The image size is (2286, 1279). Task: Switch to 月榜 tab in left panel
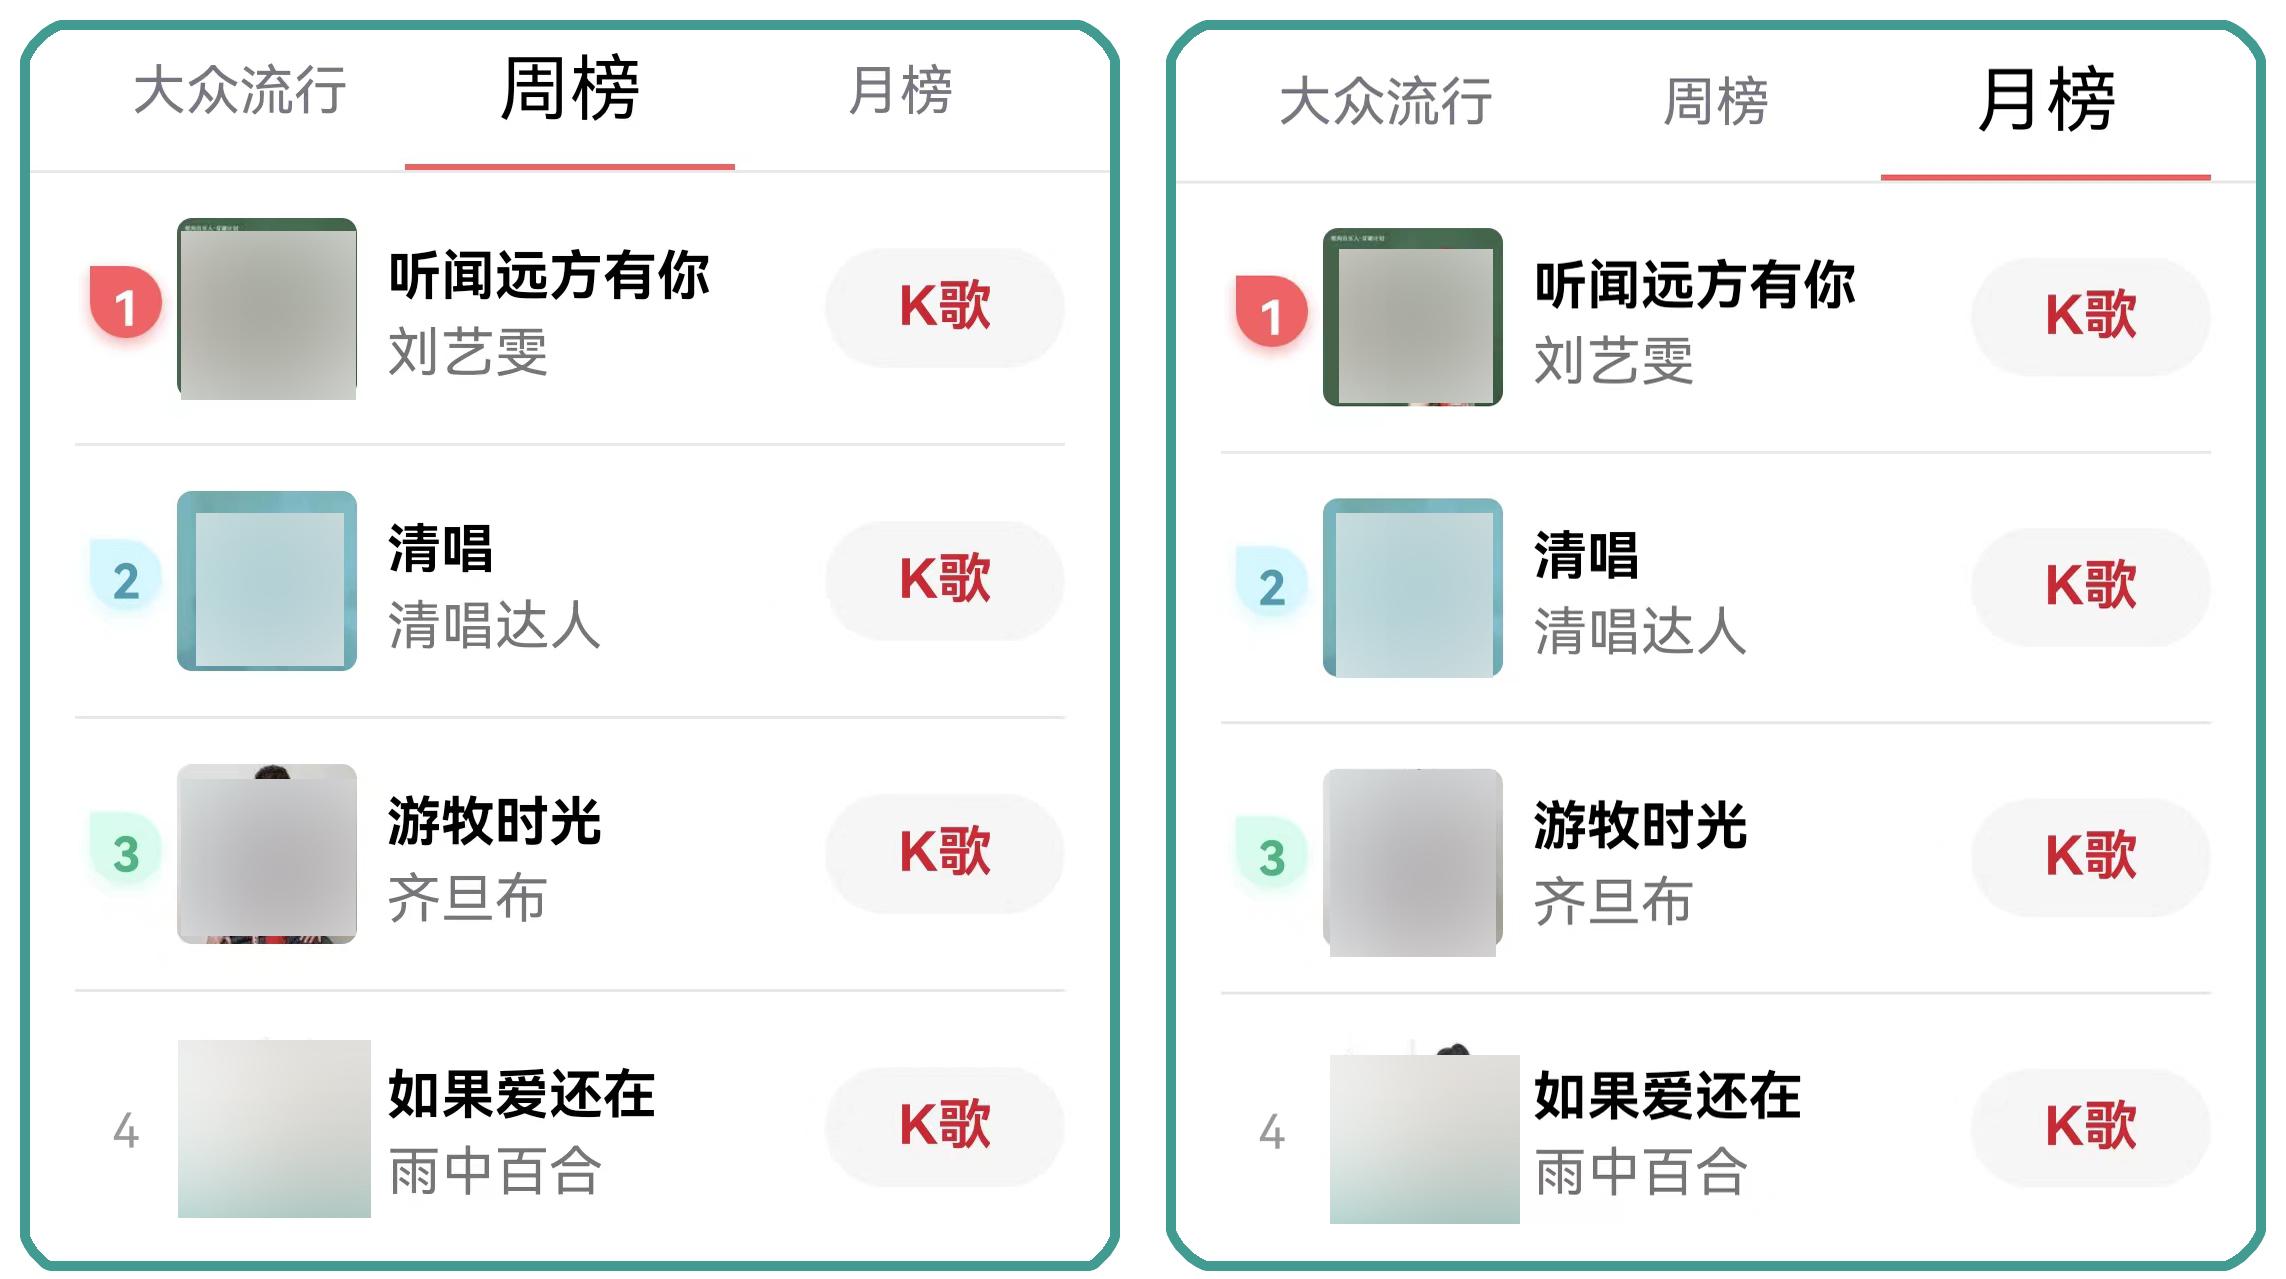pyautogui.click(x=900, y=90)
